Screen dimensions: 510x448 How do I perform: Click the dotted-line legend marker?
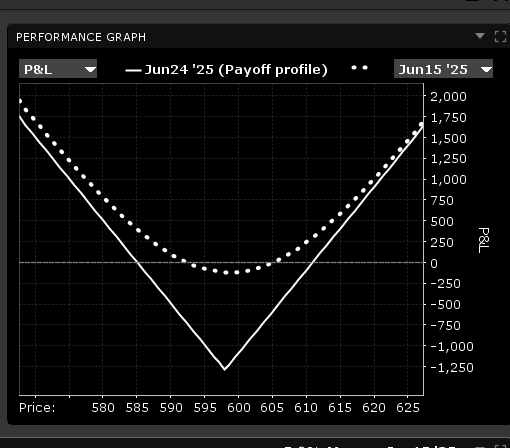pyautogui.click(x=360, y=68)
